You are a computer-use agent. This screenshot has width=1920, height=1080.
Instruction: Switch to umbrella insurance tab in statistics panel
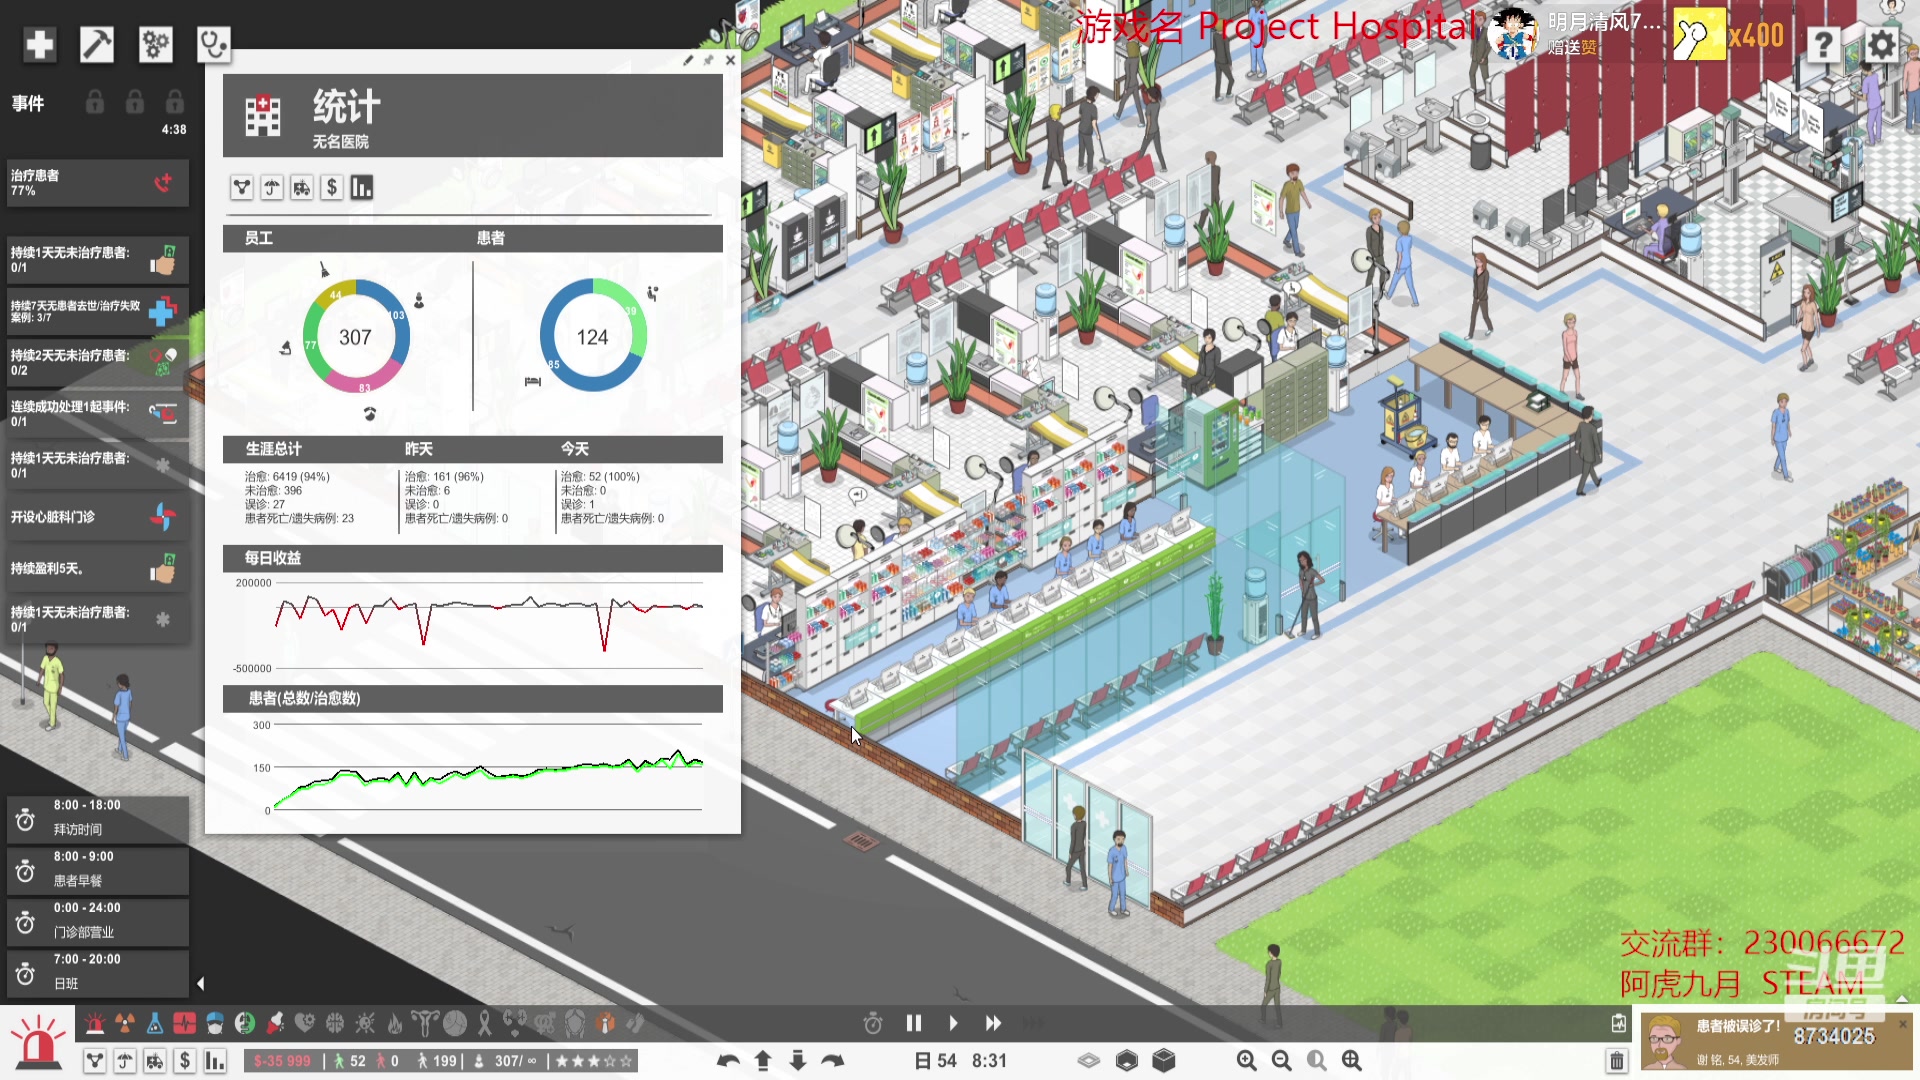pos(272,187)
